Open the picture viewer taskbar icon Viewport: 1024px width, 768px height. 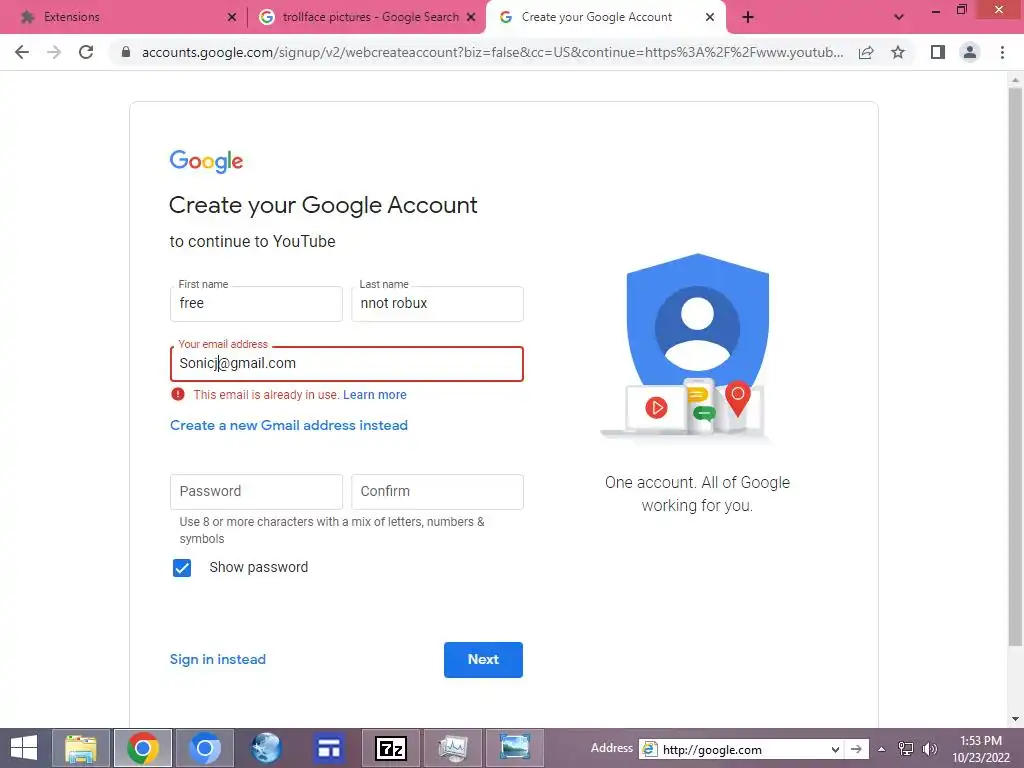coord(515,748)
